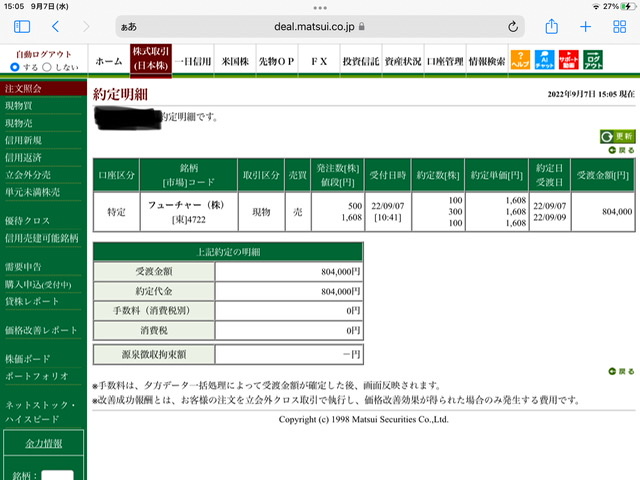Screen dimensions: 640x480
Task: Click the lower 戻る back link
Action: coord(621,371)
